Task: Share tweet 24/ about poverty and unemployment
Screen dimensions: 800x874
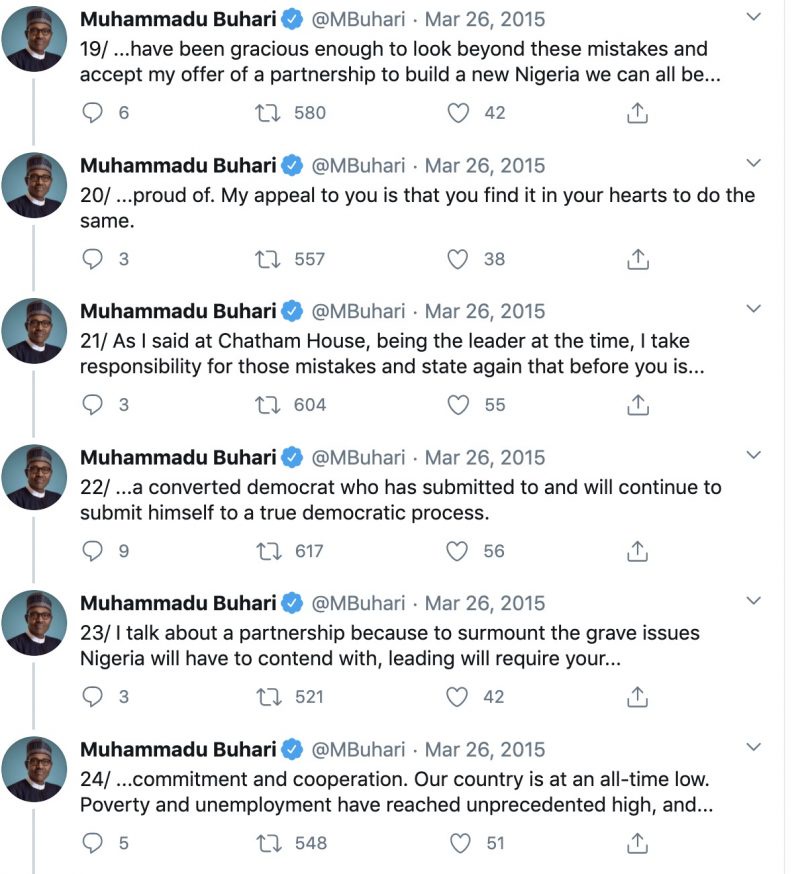Action: tap(637, 843)
